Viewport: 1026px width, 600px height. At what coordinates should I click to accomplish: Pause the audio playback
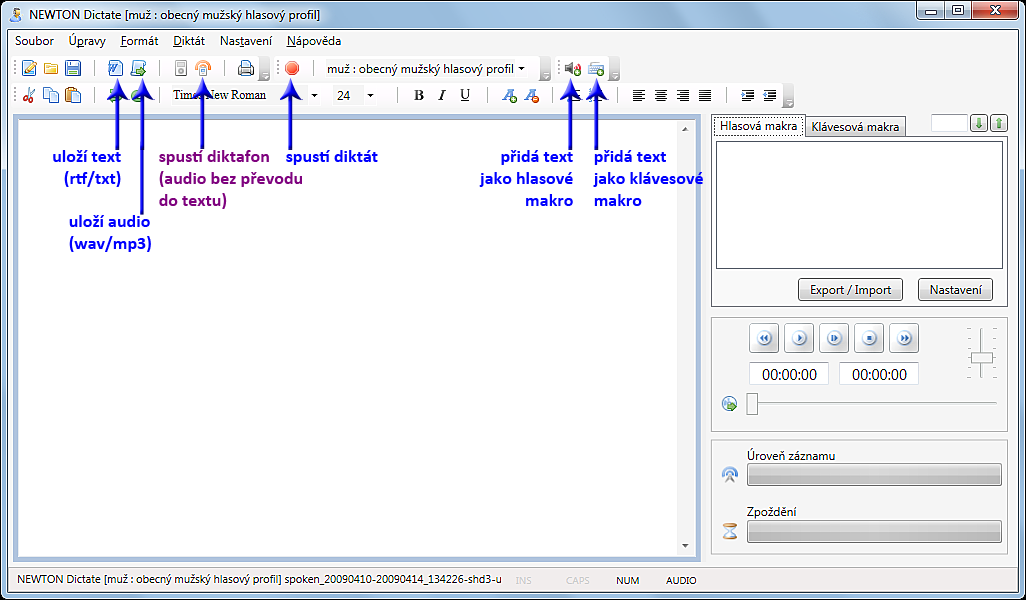pyautogui.click(x=834, y=338)
